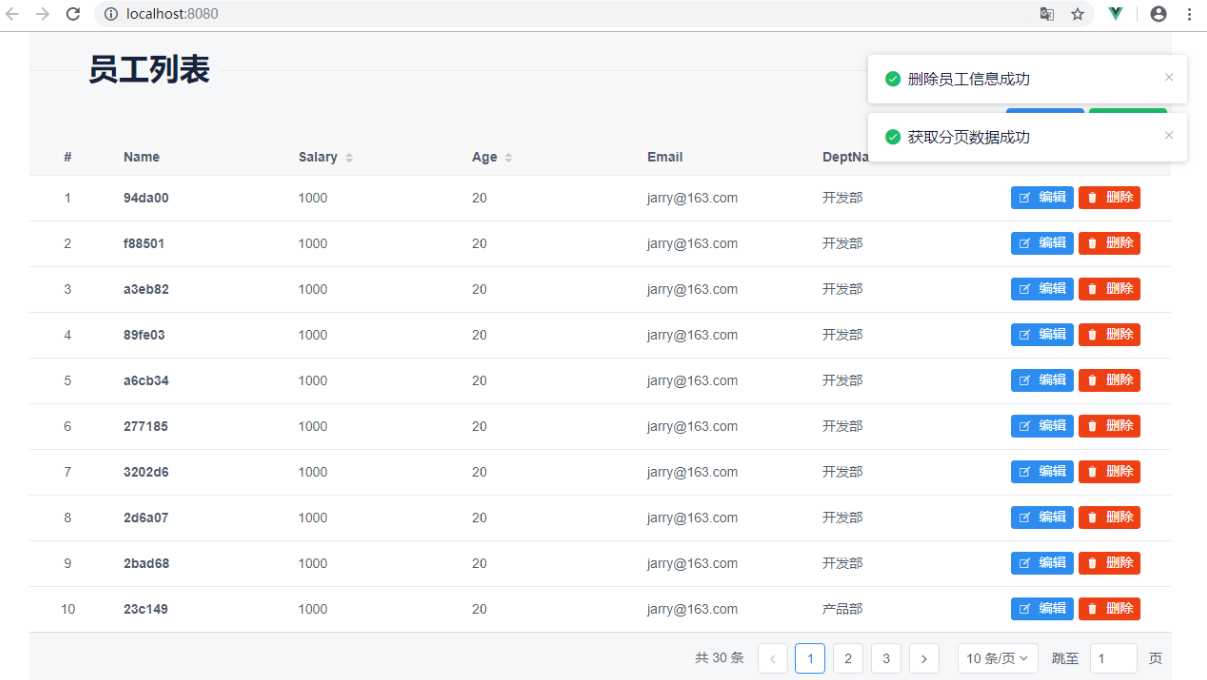Delete employee 3202d6
Image resolution: width=1207 pixels, height=680 pixels.
coord(1109,471)
